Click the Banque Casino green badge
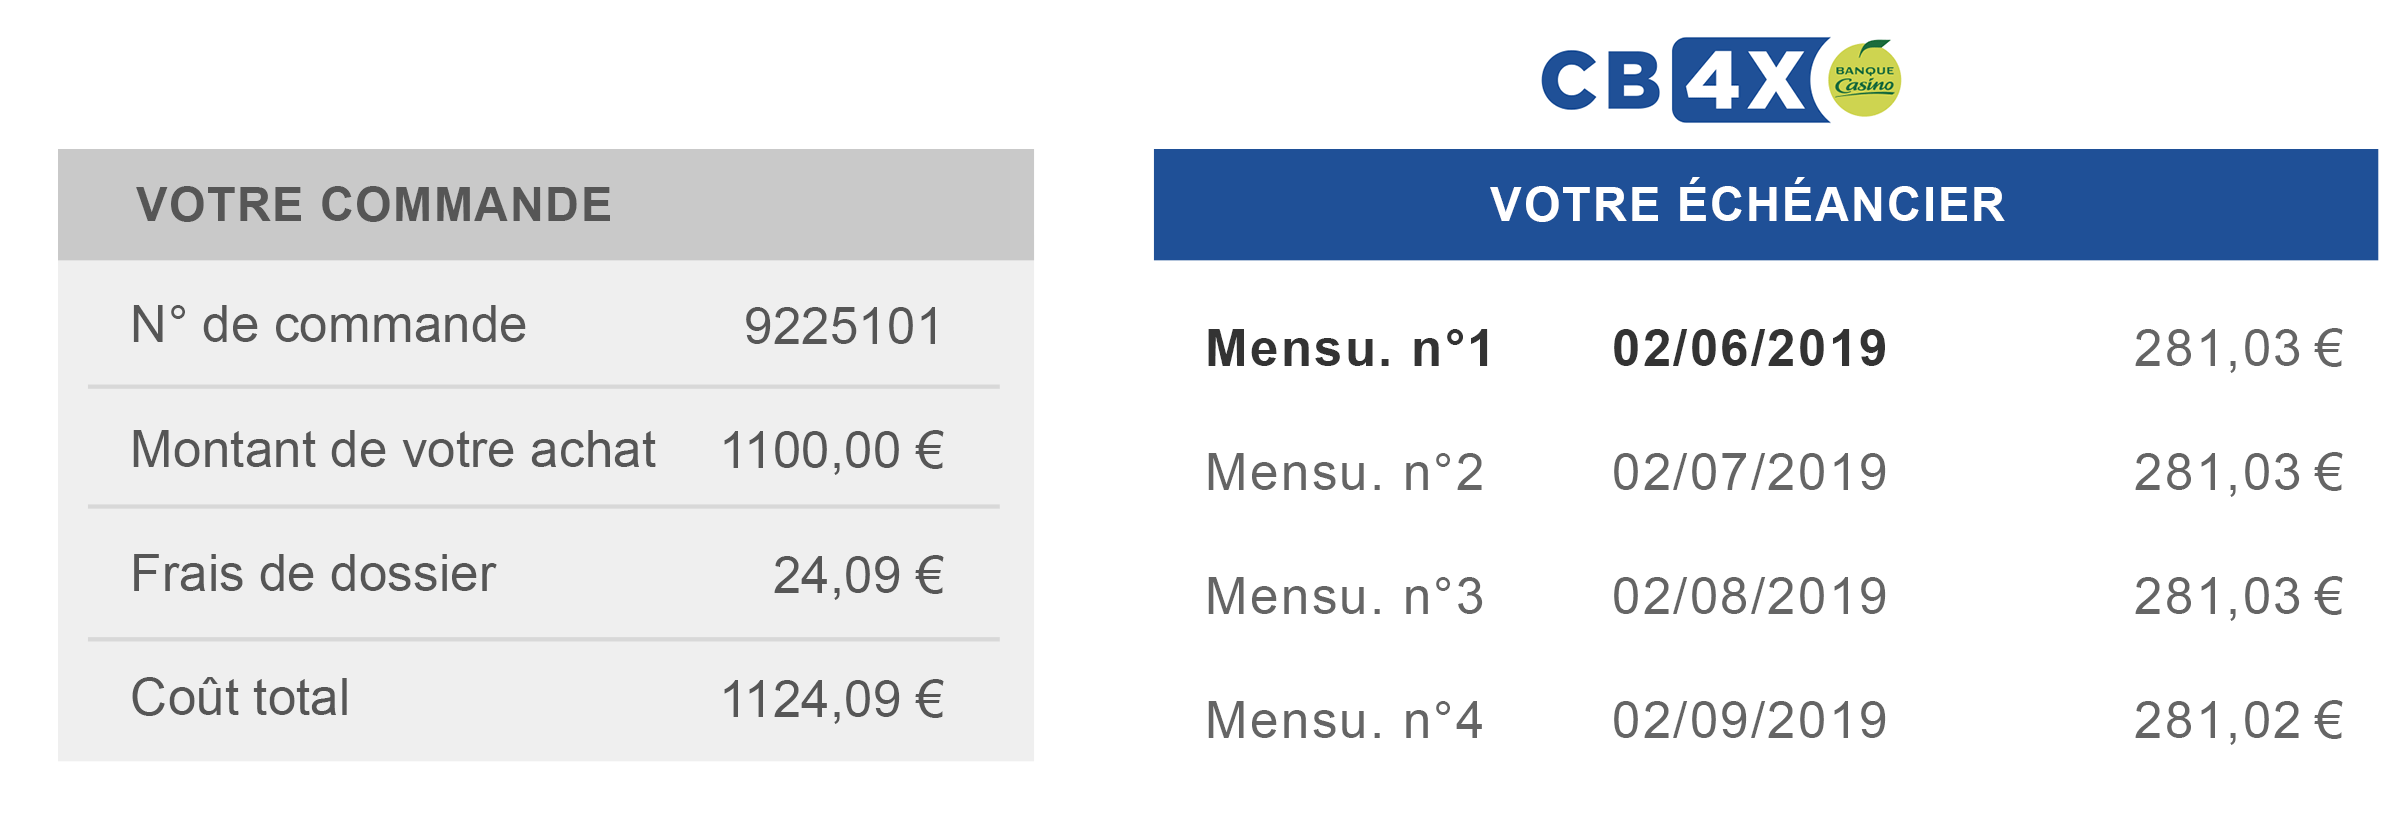 (1865, 78)
